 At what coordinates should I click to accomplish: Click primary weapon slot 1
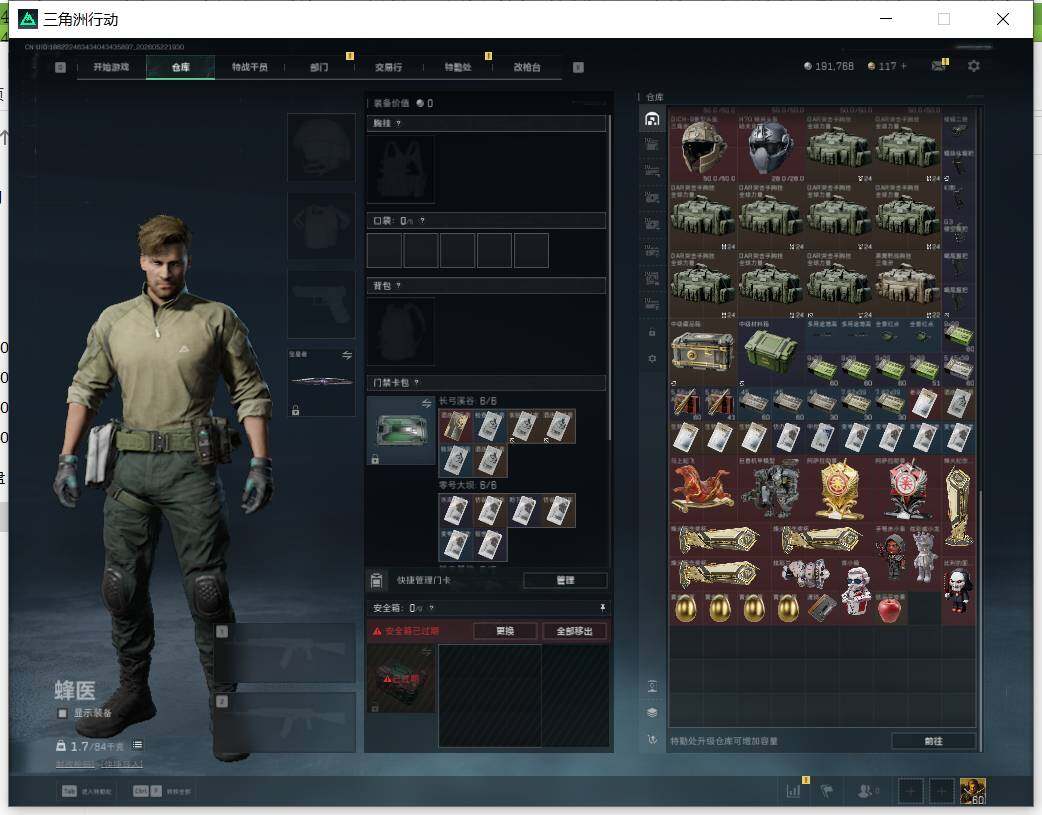coord(284,653)
